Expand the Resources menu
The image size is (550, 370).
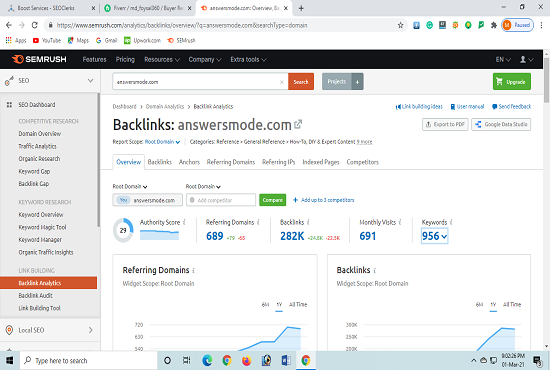162,60
